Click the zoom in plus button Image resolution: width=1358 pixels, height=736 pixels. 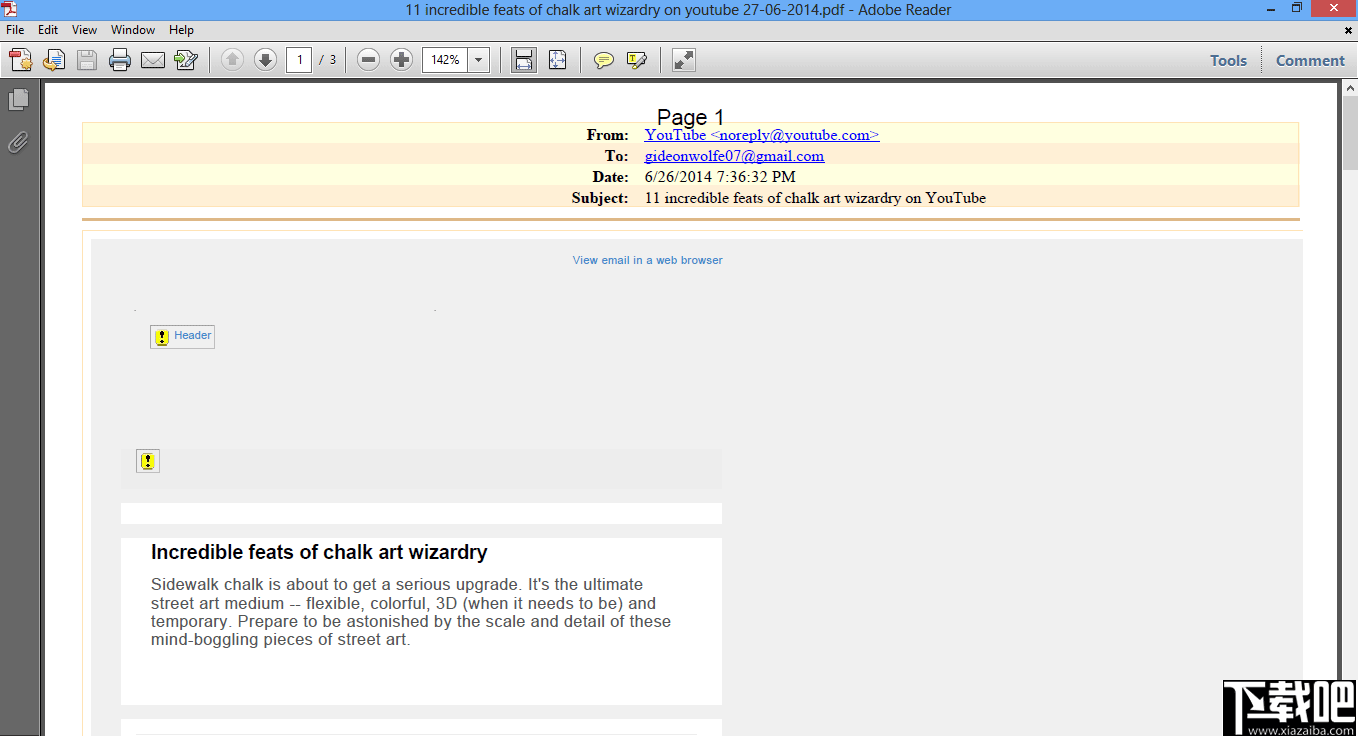(x=401, y=60)
